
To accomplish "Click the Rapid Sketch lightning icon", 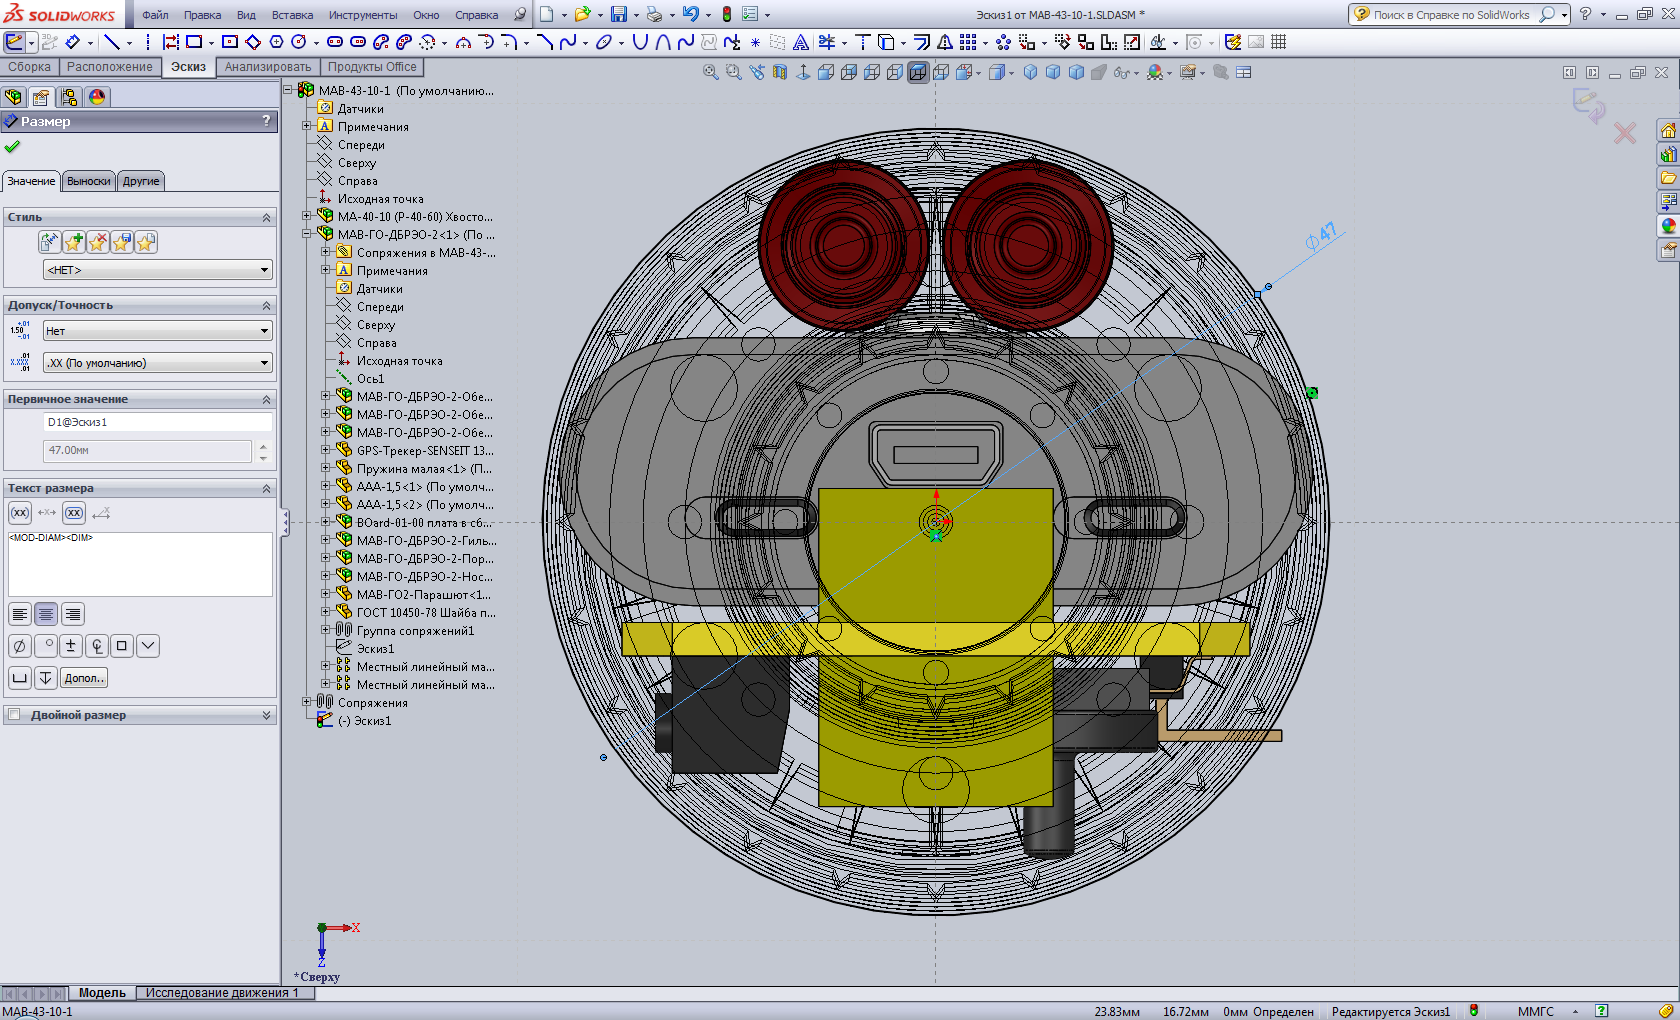I will click(1232, 42).
